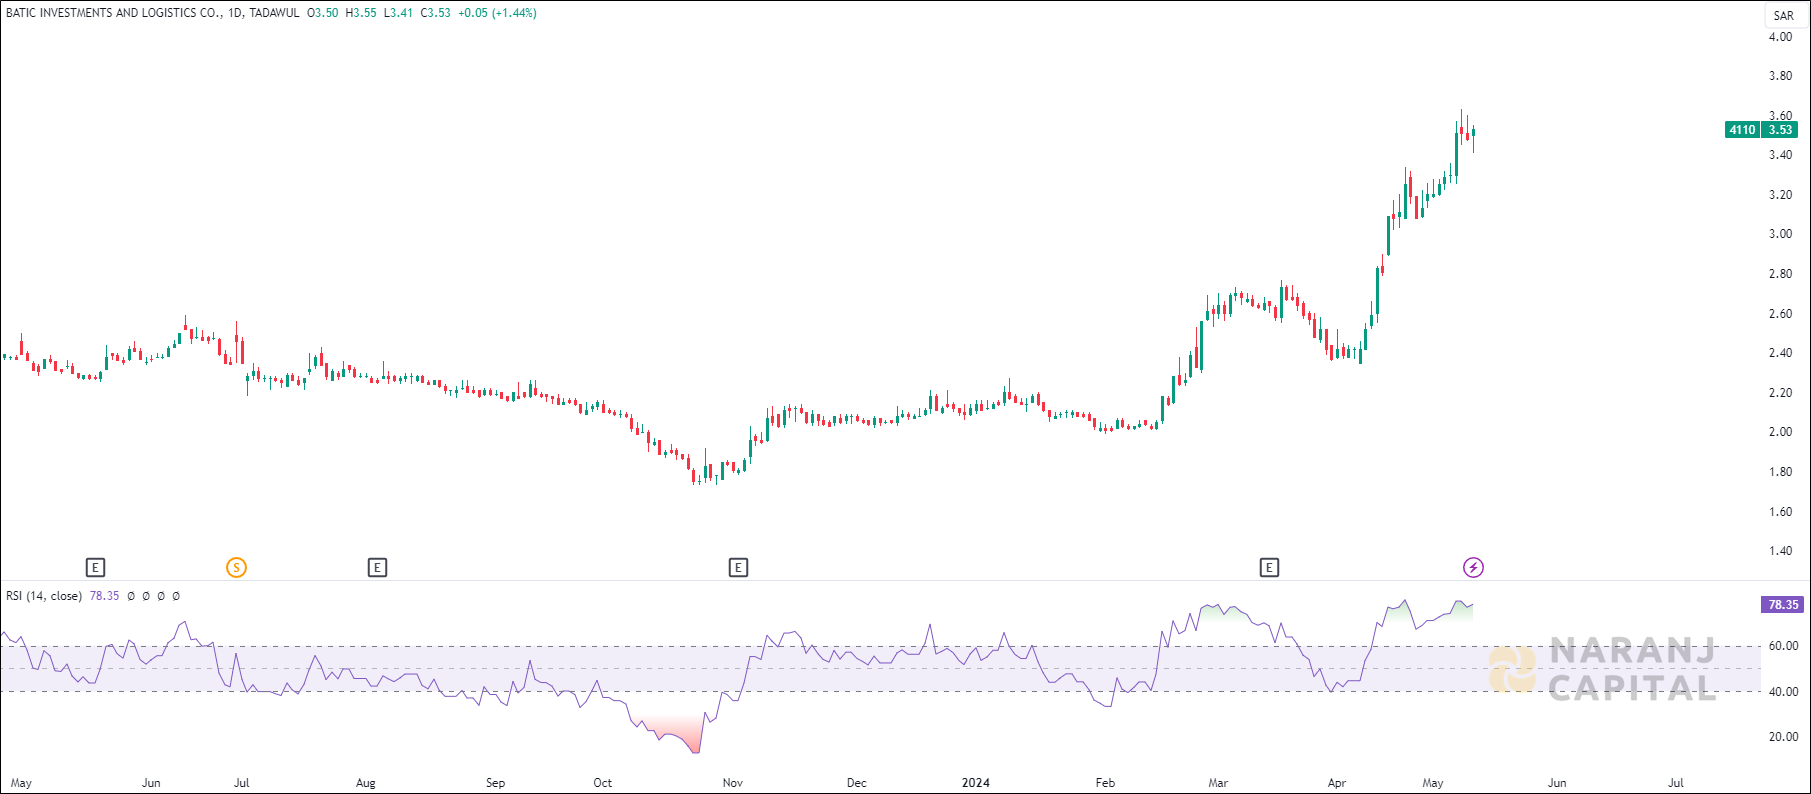Click the 2.80 price axis label

click(x=1780, y=274)
